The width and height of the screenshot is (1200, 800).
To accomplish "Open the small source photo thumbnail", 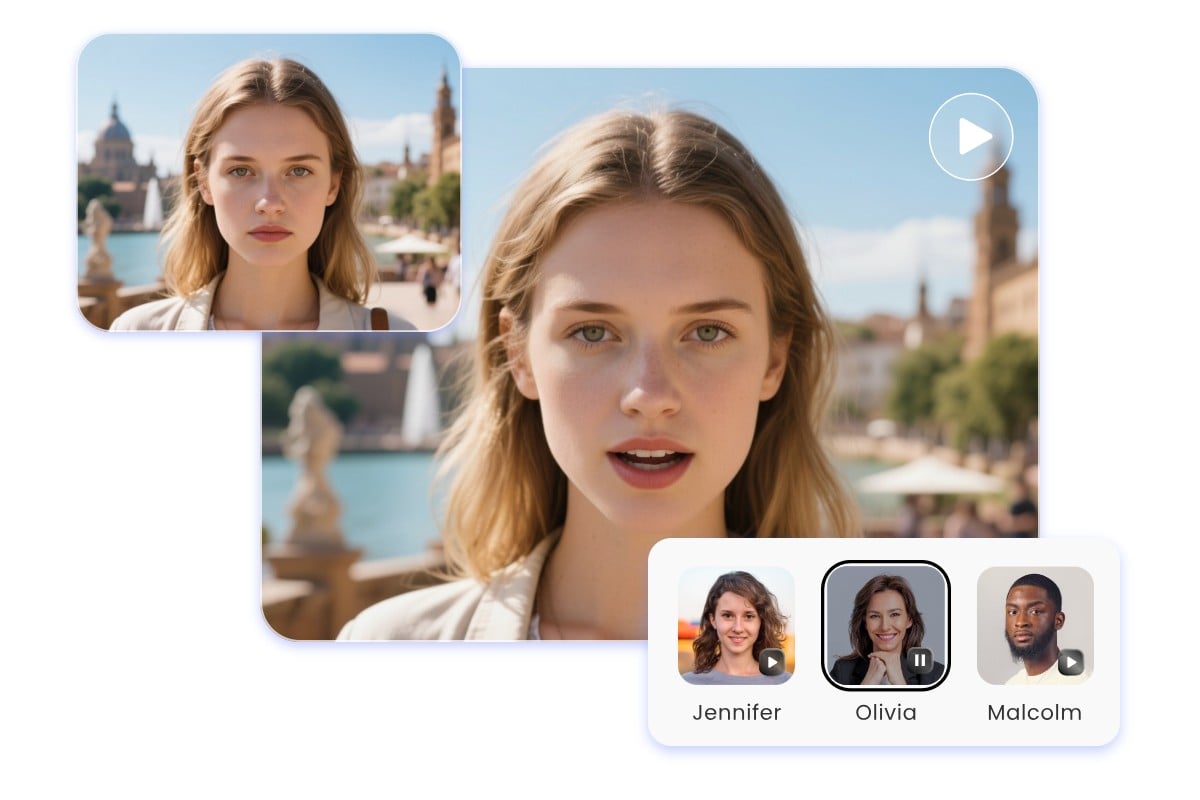I will pyautogui.click(x=268, y=182).
